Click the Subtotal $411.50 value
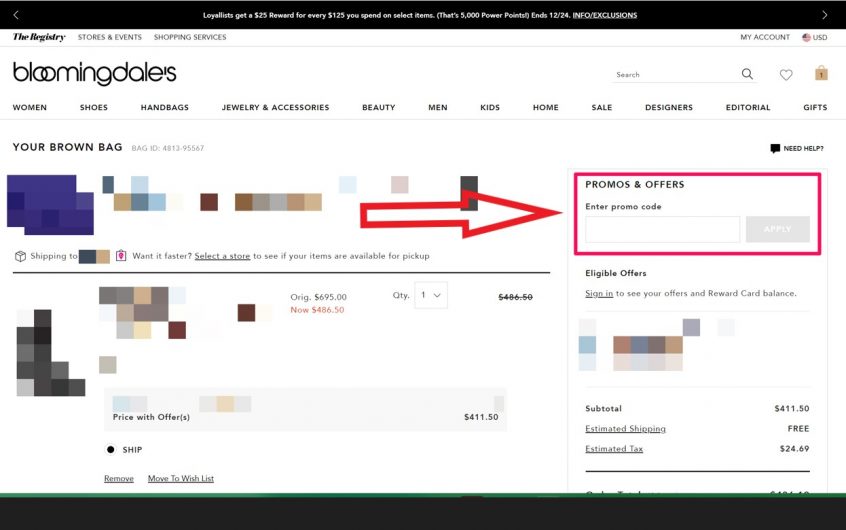 click(x=792, y=409)
